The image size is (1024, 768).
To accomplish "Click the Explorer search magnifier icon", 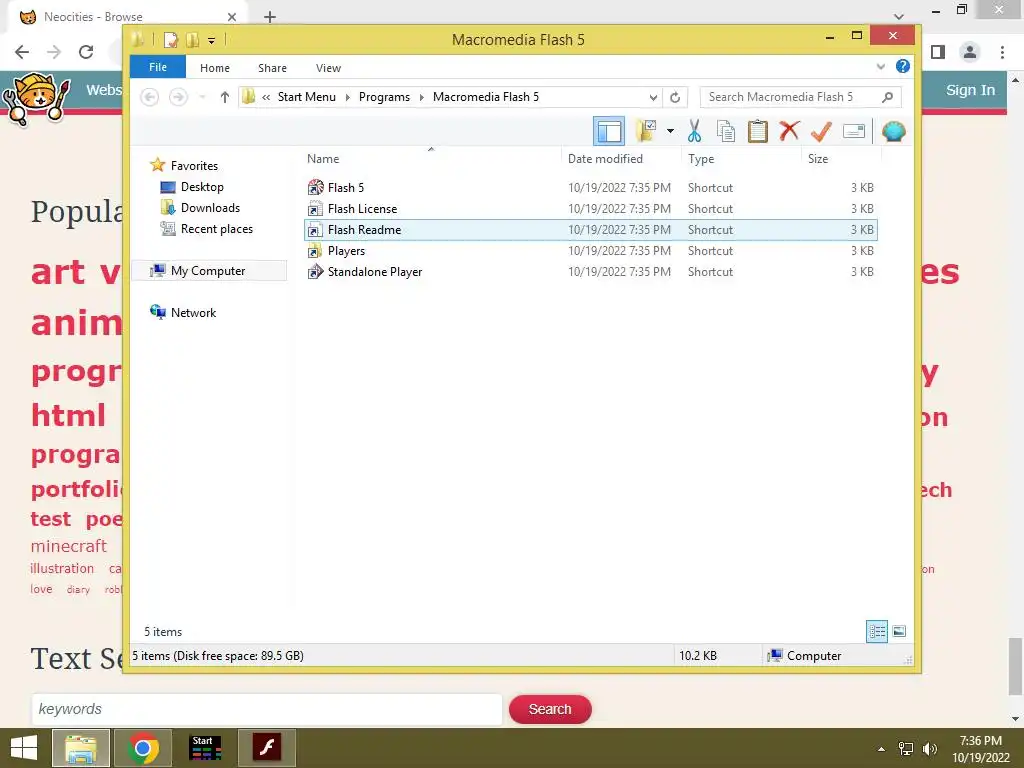I will (x=888, y=97).
